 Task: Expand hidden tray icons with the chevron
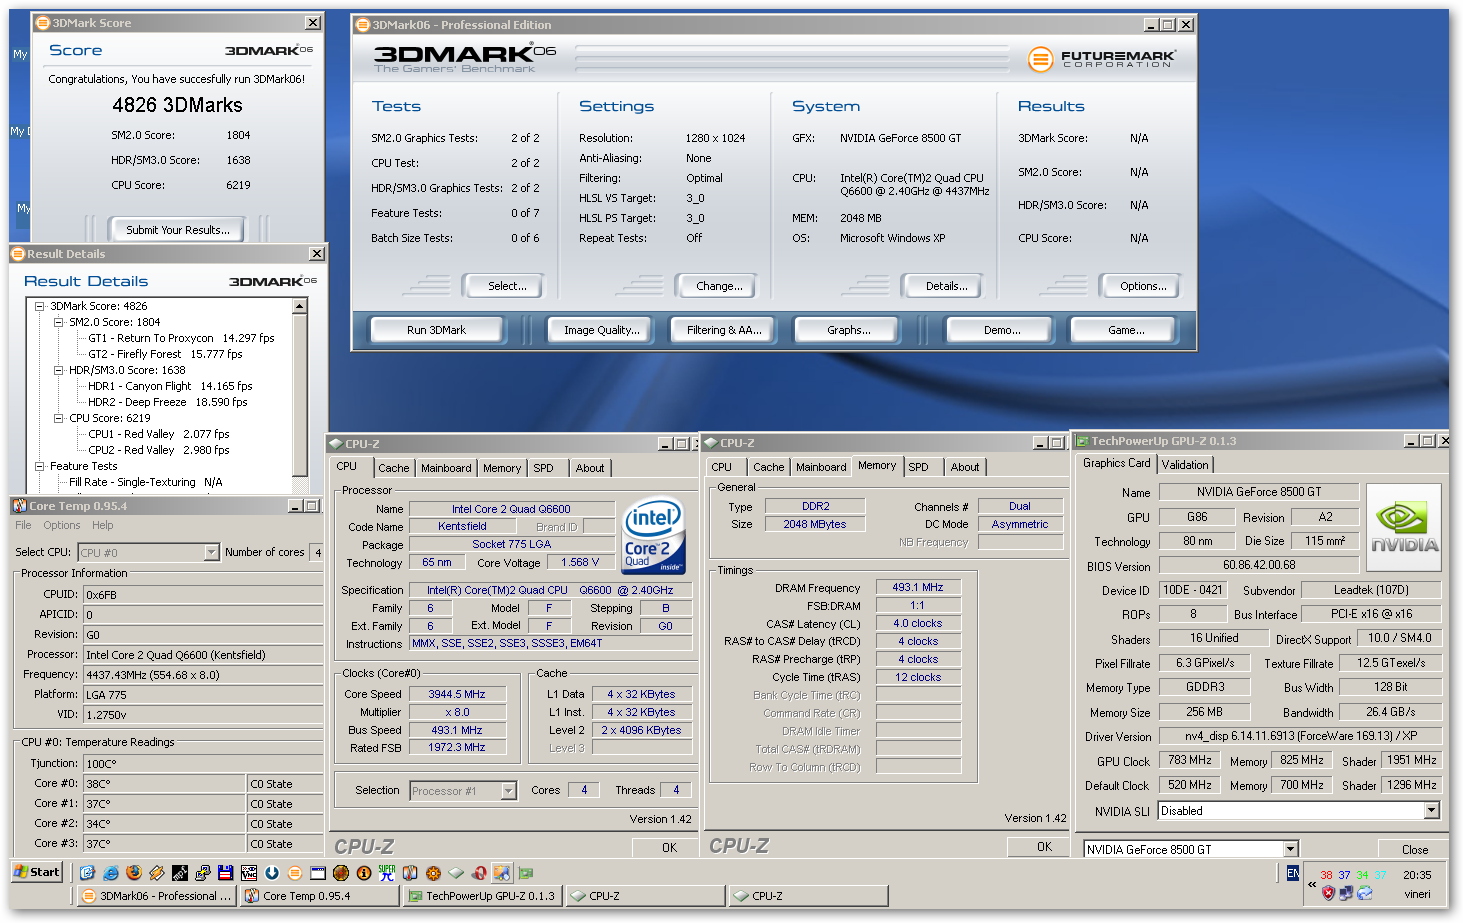[1311, 884]
